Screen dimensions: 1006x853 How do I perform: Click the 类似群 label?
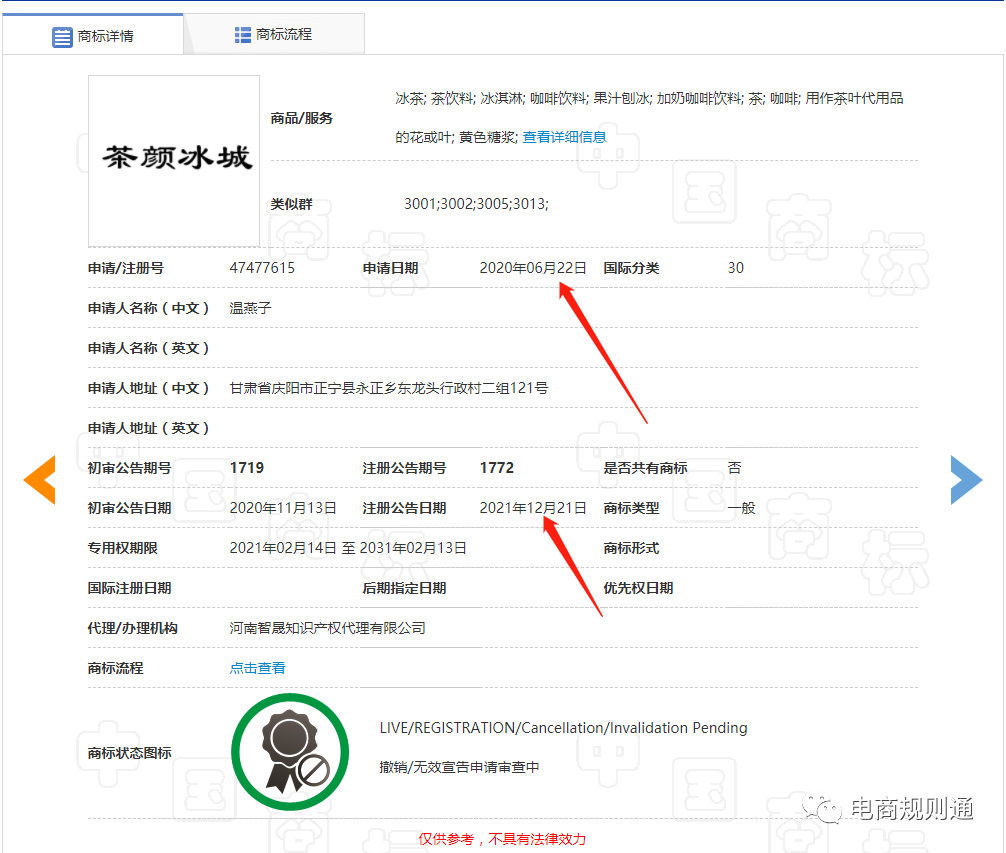pyautogui.click(x=291, y=204)
